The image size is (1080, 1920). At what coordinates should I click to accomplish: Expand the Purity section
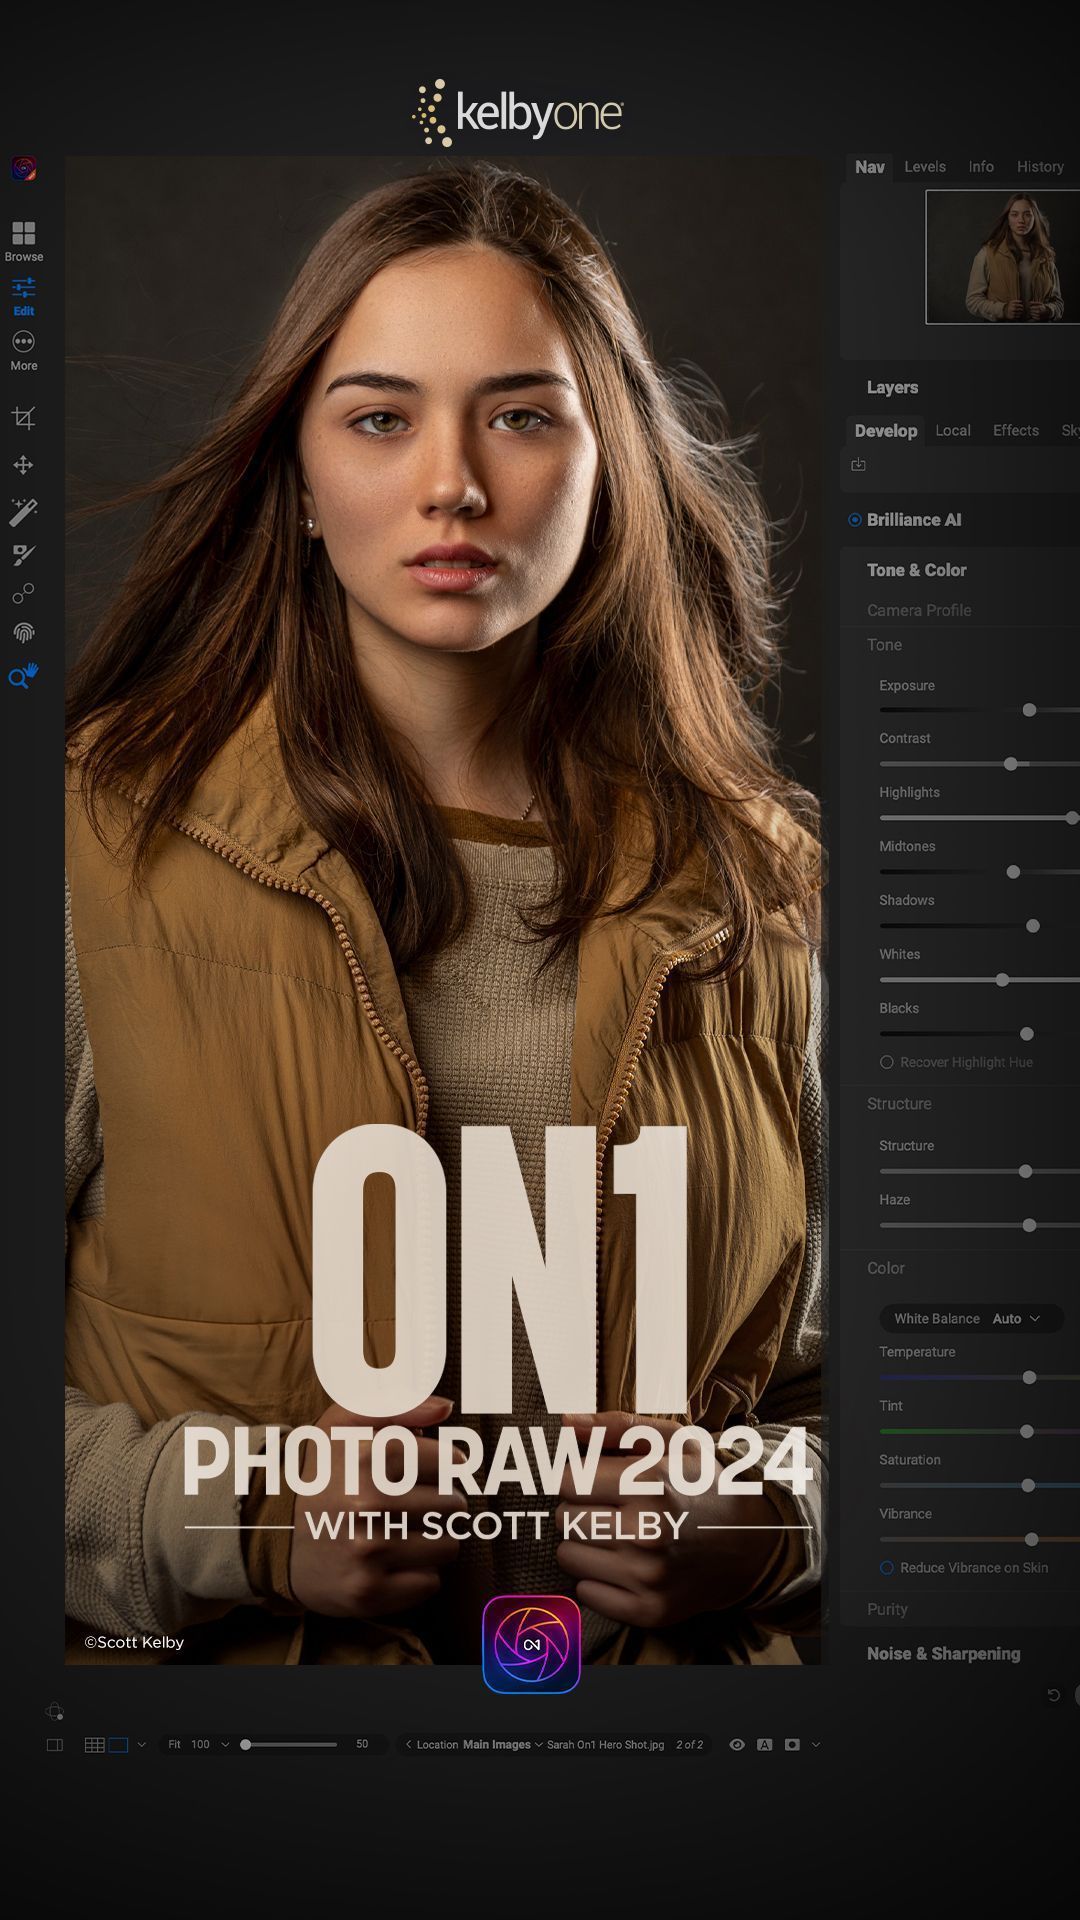tap(887, 1609)
